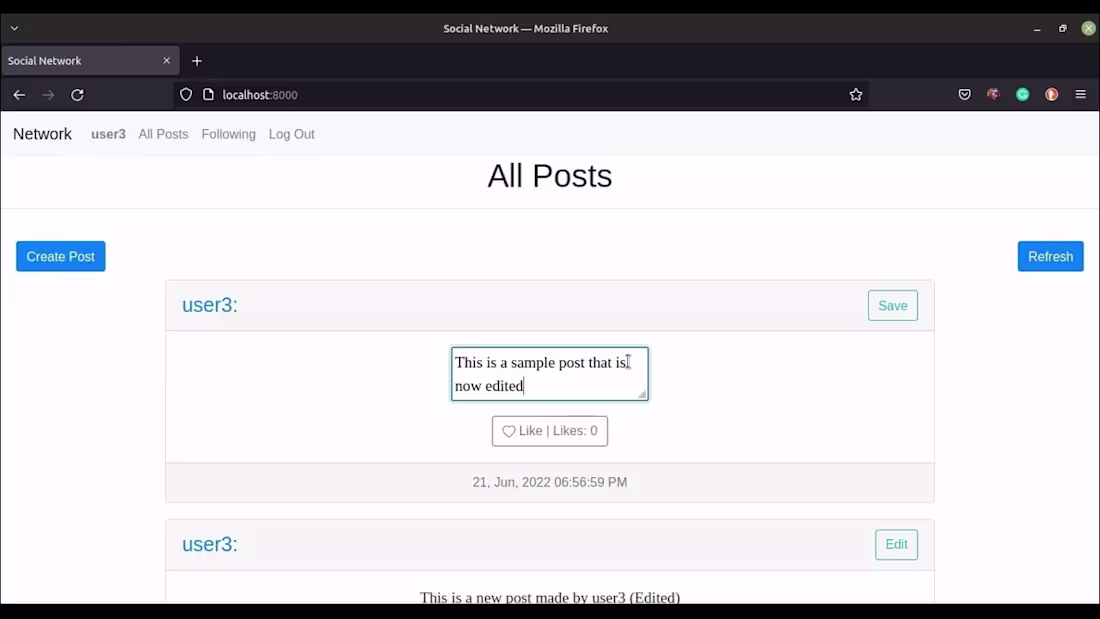The width and height of the screenshot is (1100, 619).
Task: Edit the second user3 post
Action: pyautogui.click(x=896, y=544)
